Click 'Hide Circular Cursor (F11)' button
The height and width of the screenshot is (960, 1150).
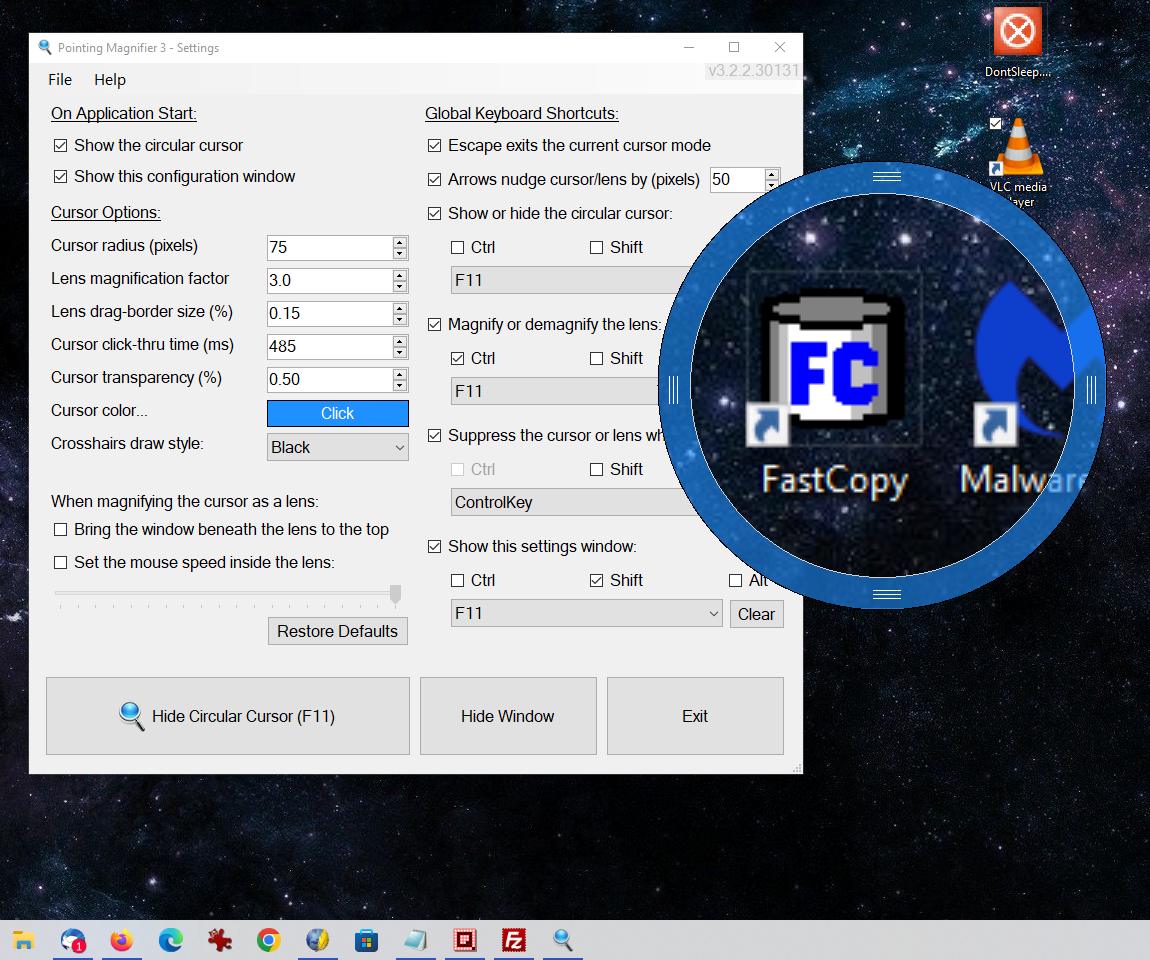coord(228,716)
